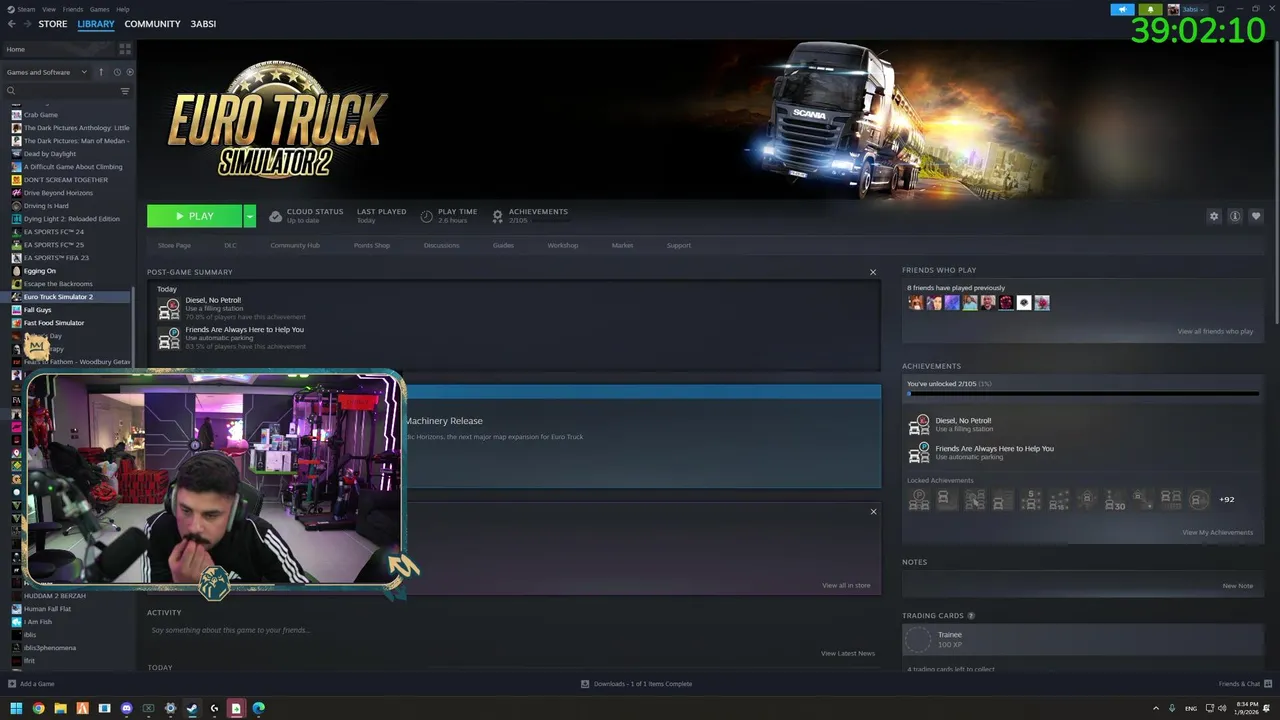Click the play time clock icon
Screen dimensions: 1280x720
click(427, 216)
